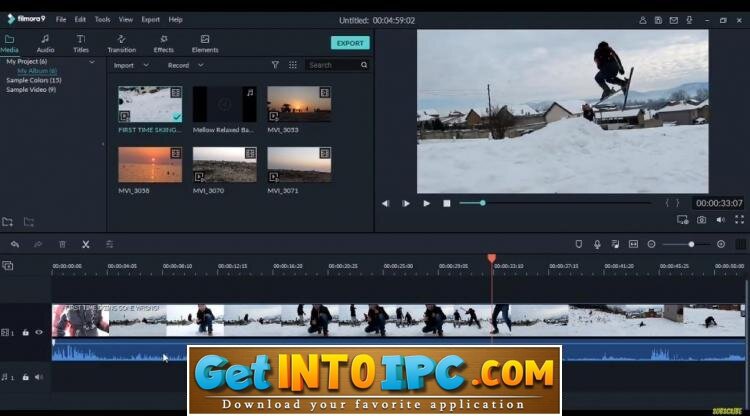Open the Record dropdown
Image resolution: width=750 pixels, height=416 pixels.
[186, 65]
